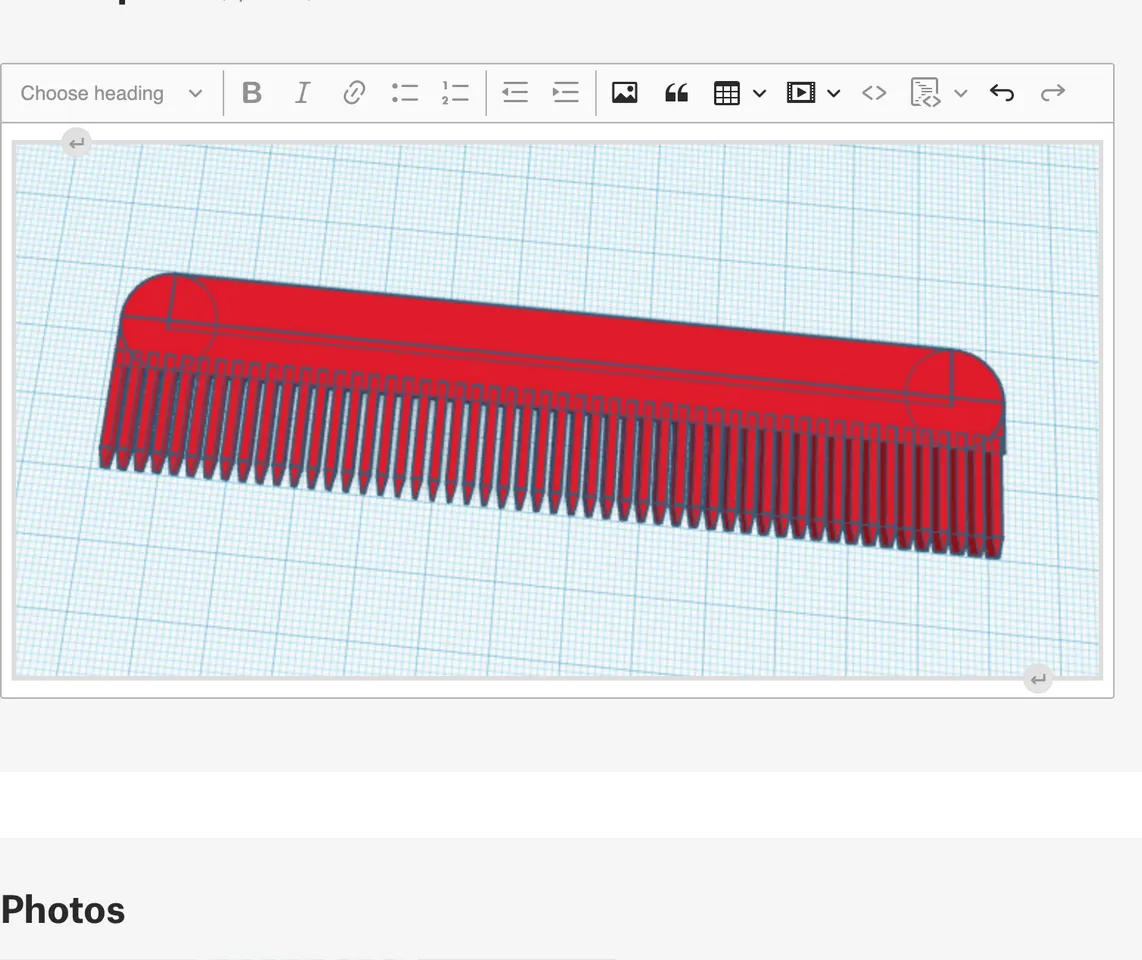
Task: Click the insert media icon
Action: (x=800, y=93)
